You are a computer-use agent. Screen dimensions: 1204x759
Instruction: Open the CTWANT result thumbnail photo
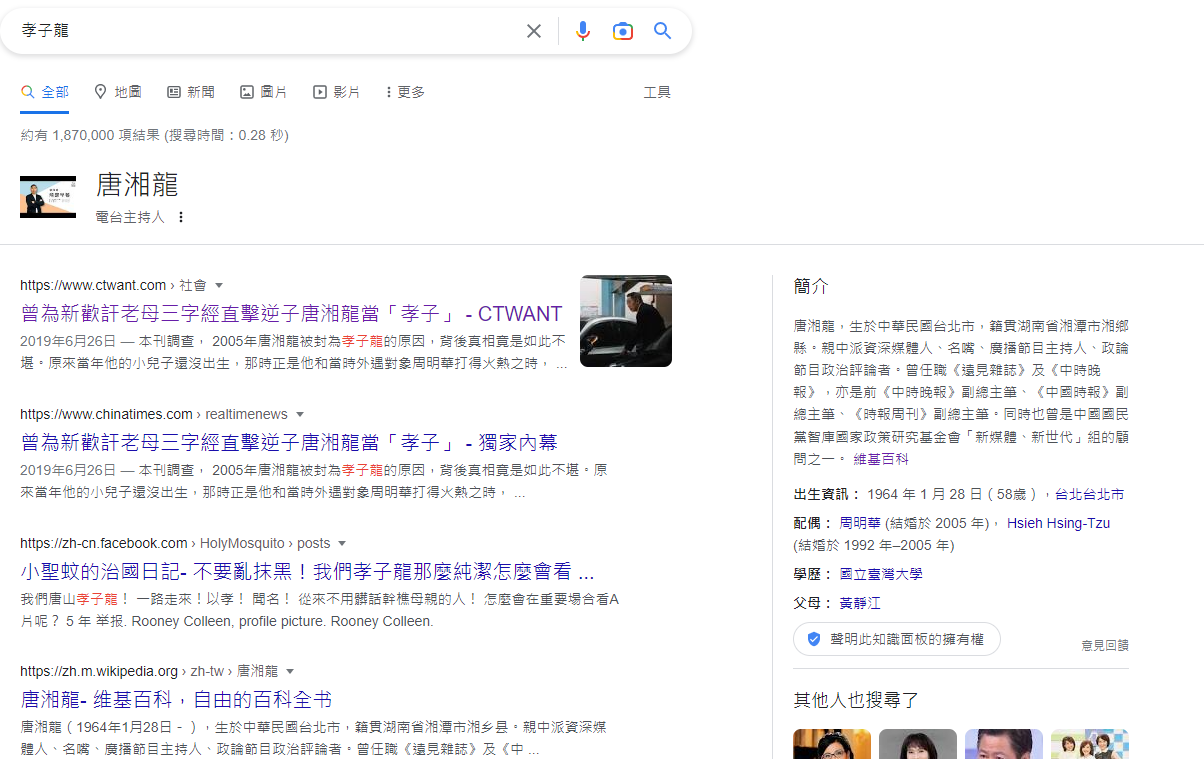point(626,321)
